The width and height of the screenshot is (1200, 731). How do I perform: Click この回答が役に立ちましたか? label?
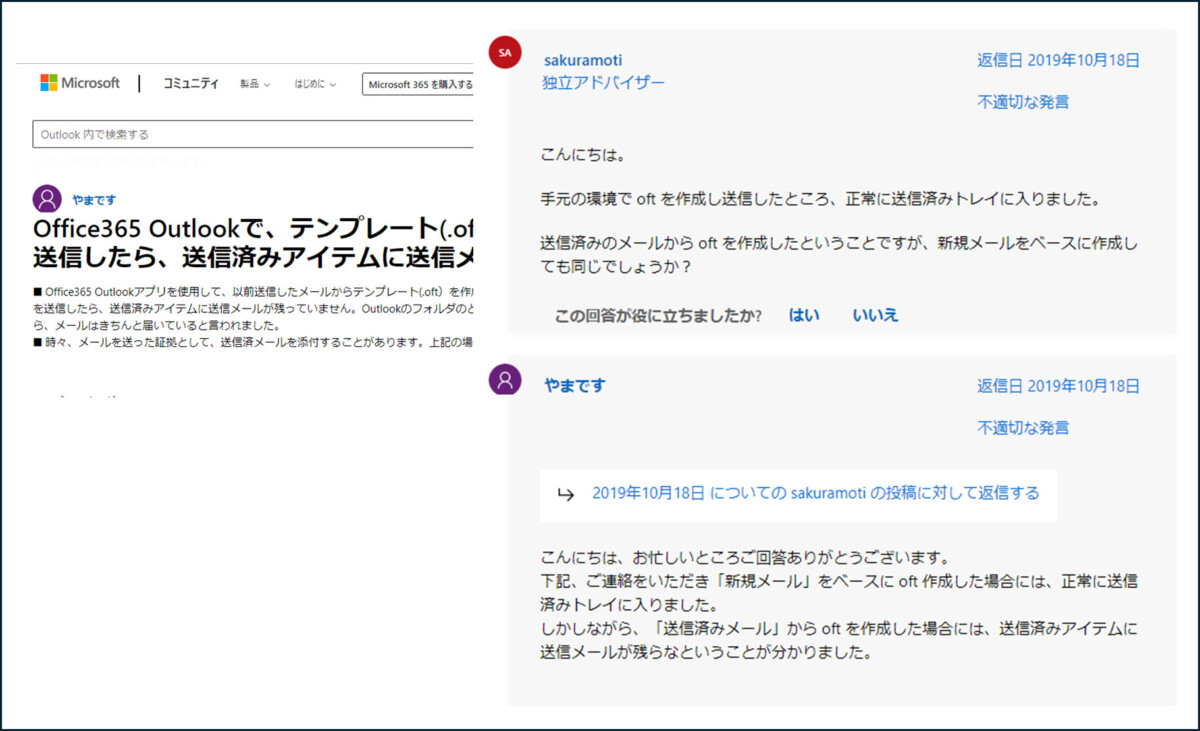658,316
